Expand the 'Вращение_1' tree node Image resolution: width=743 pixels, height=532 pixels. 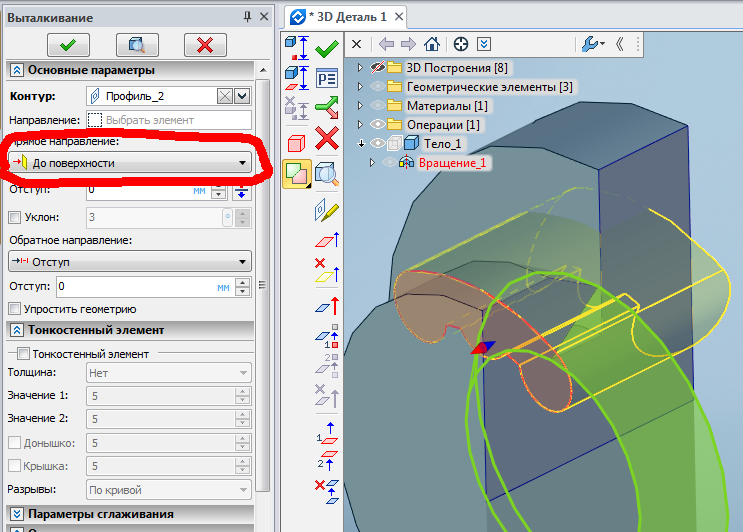(372, 162)
